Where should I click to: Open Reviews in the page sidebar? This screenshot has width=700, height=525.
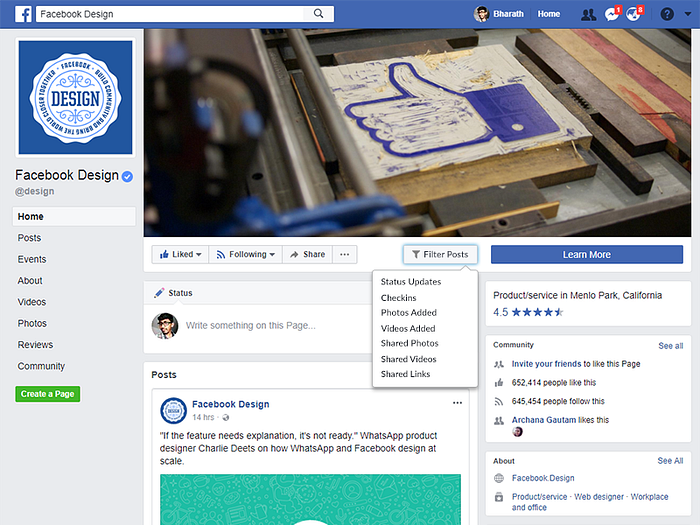35,345
